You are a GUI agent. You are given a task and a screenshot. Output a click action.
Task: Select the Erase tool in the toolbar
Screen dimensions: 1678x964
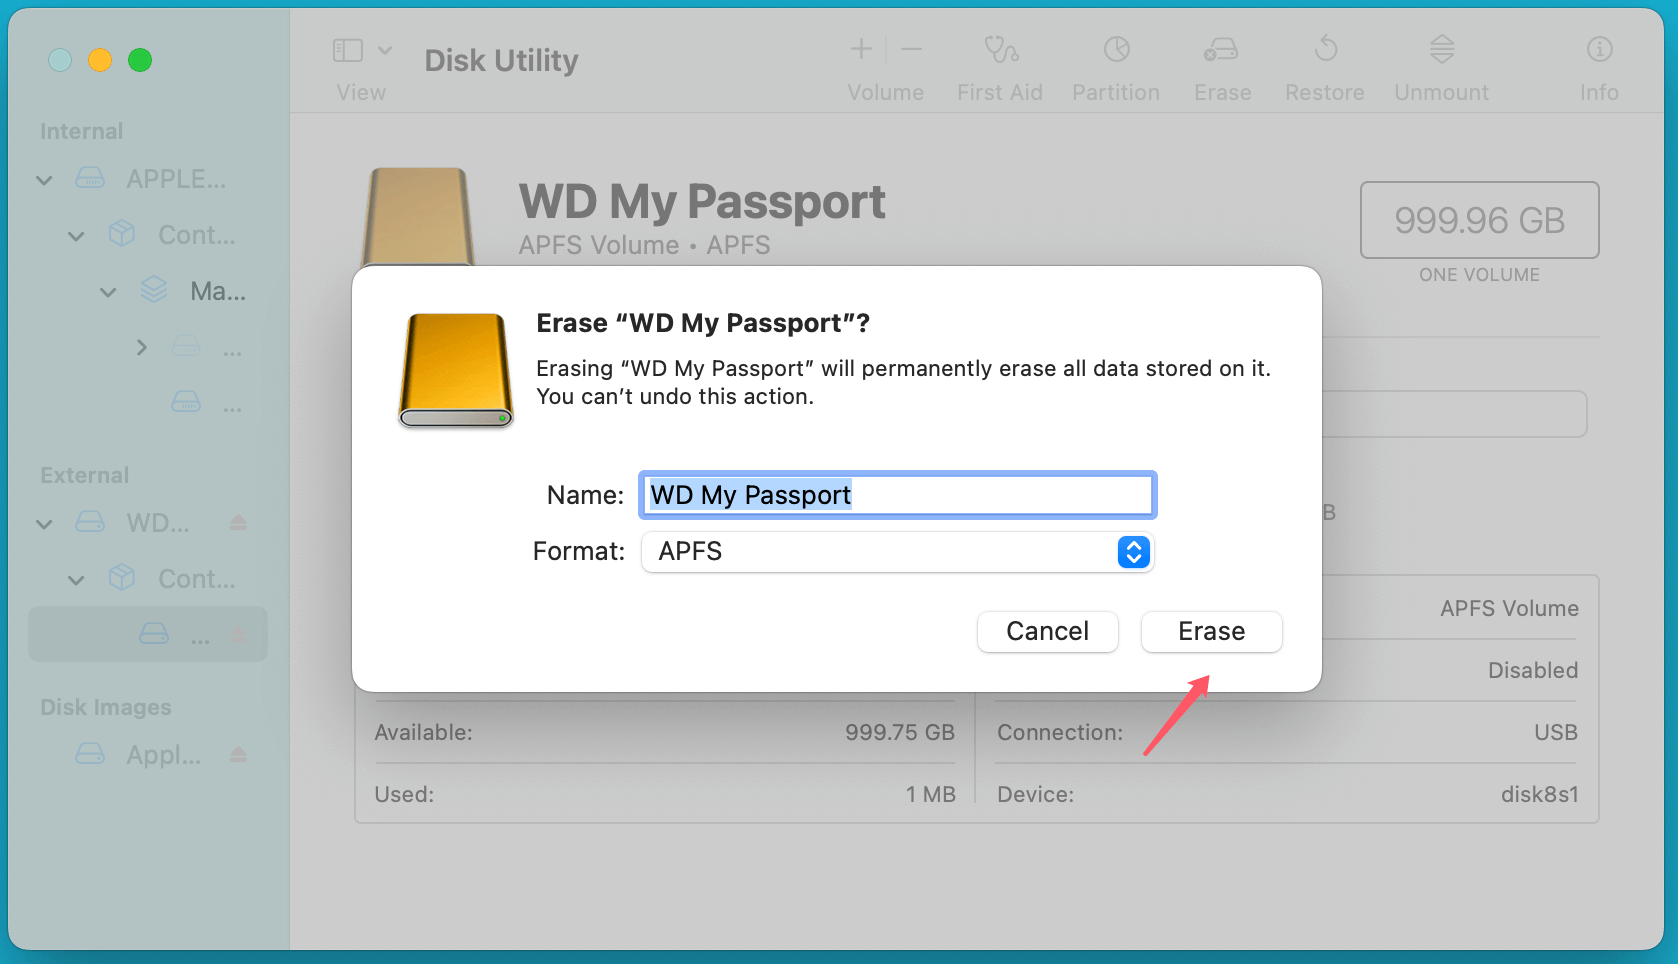click(1221, 63)
